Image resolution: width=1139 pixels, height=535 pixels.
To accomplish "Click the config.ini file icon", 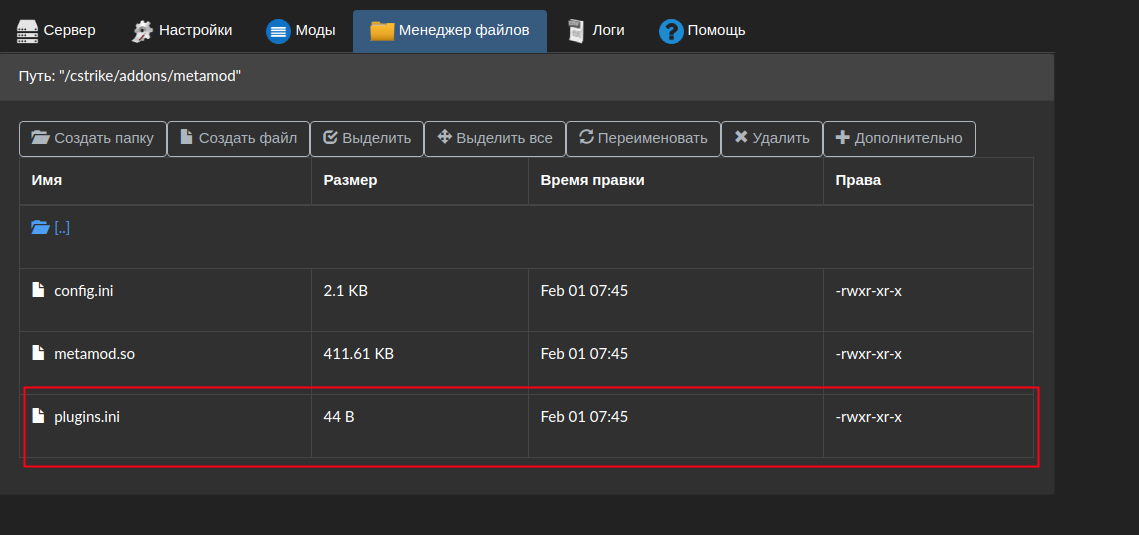I will pyautogui.click(x=38, y=290).
